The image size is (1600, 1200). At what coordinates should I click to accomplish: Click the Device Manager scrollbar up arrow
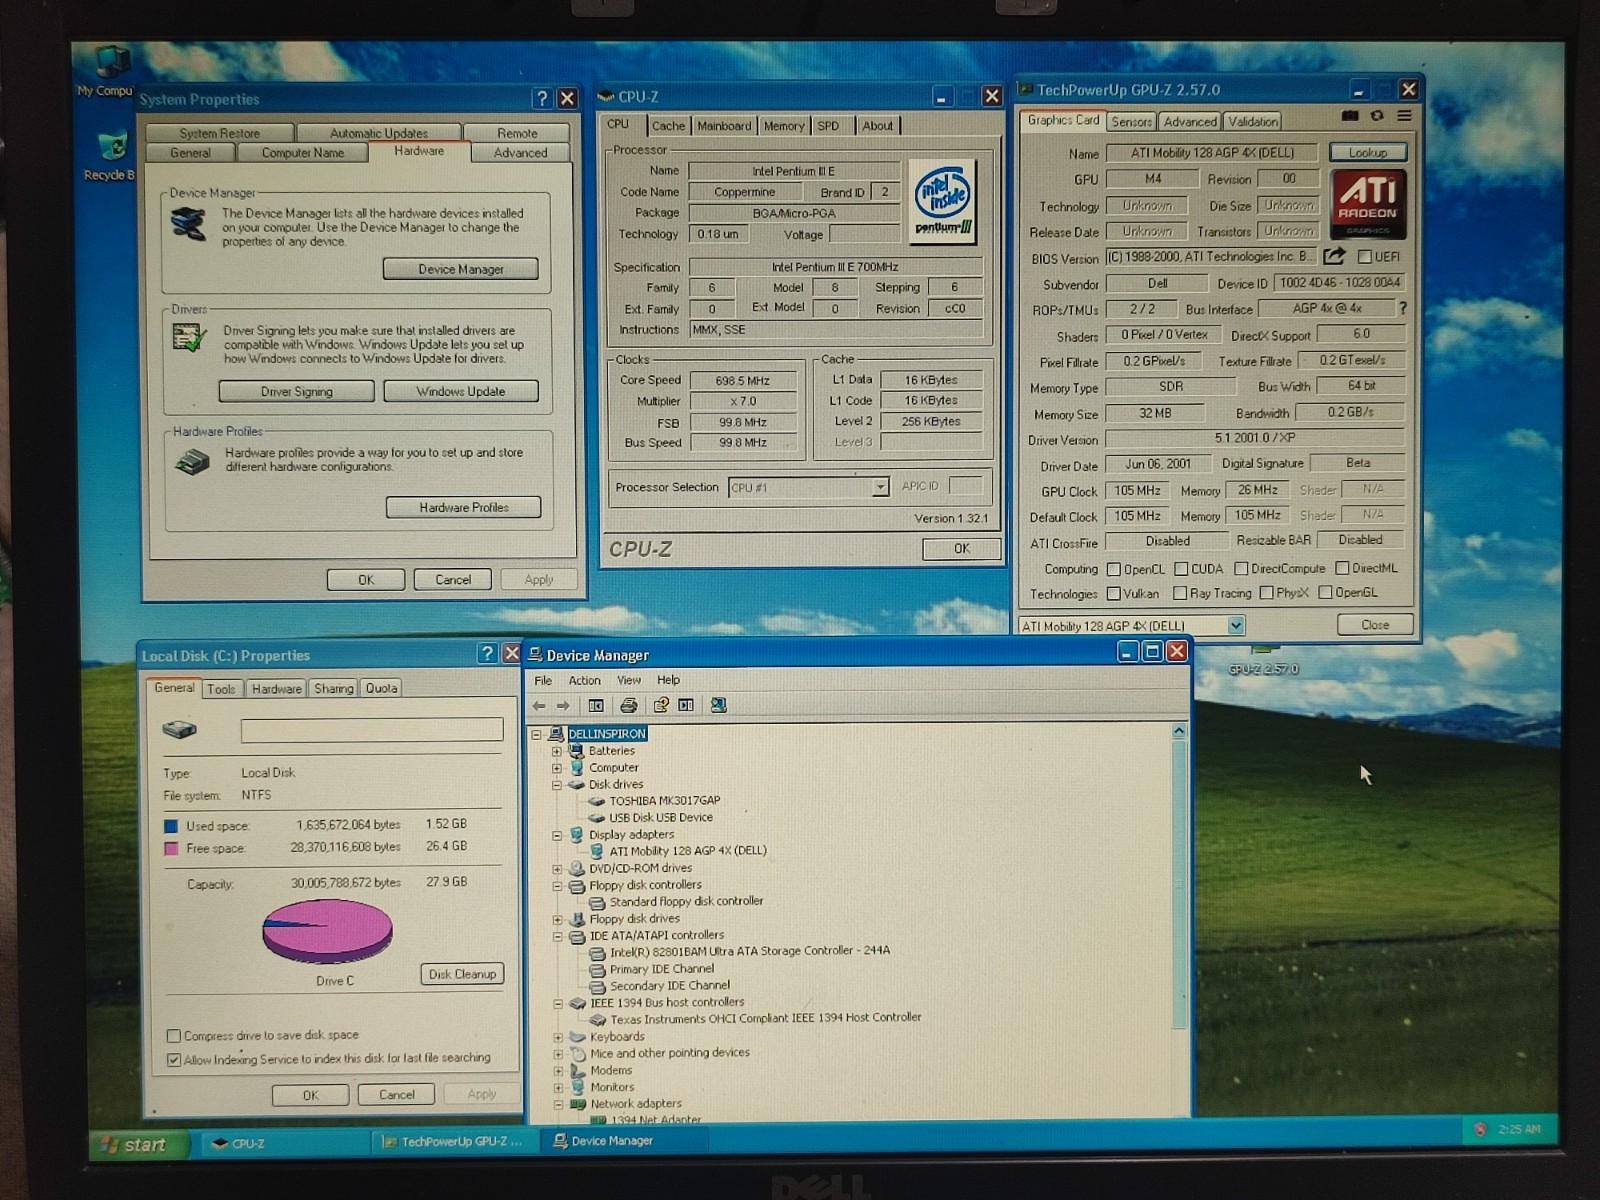1179,732
